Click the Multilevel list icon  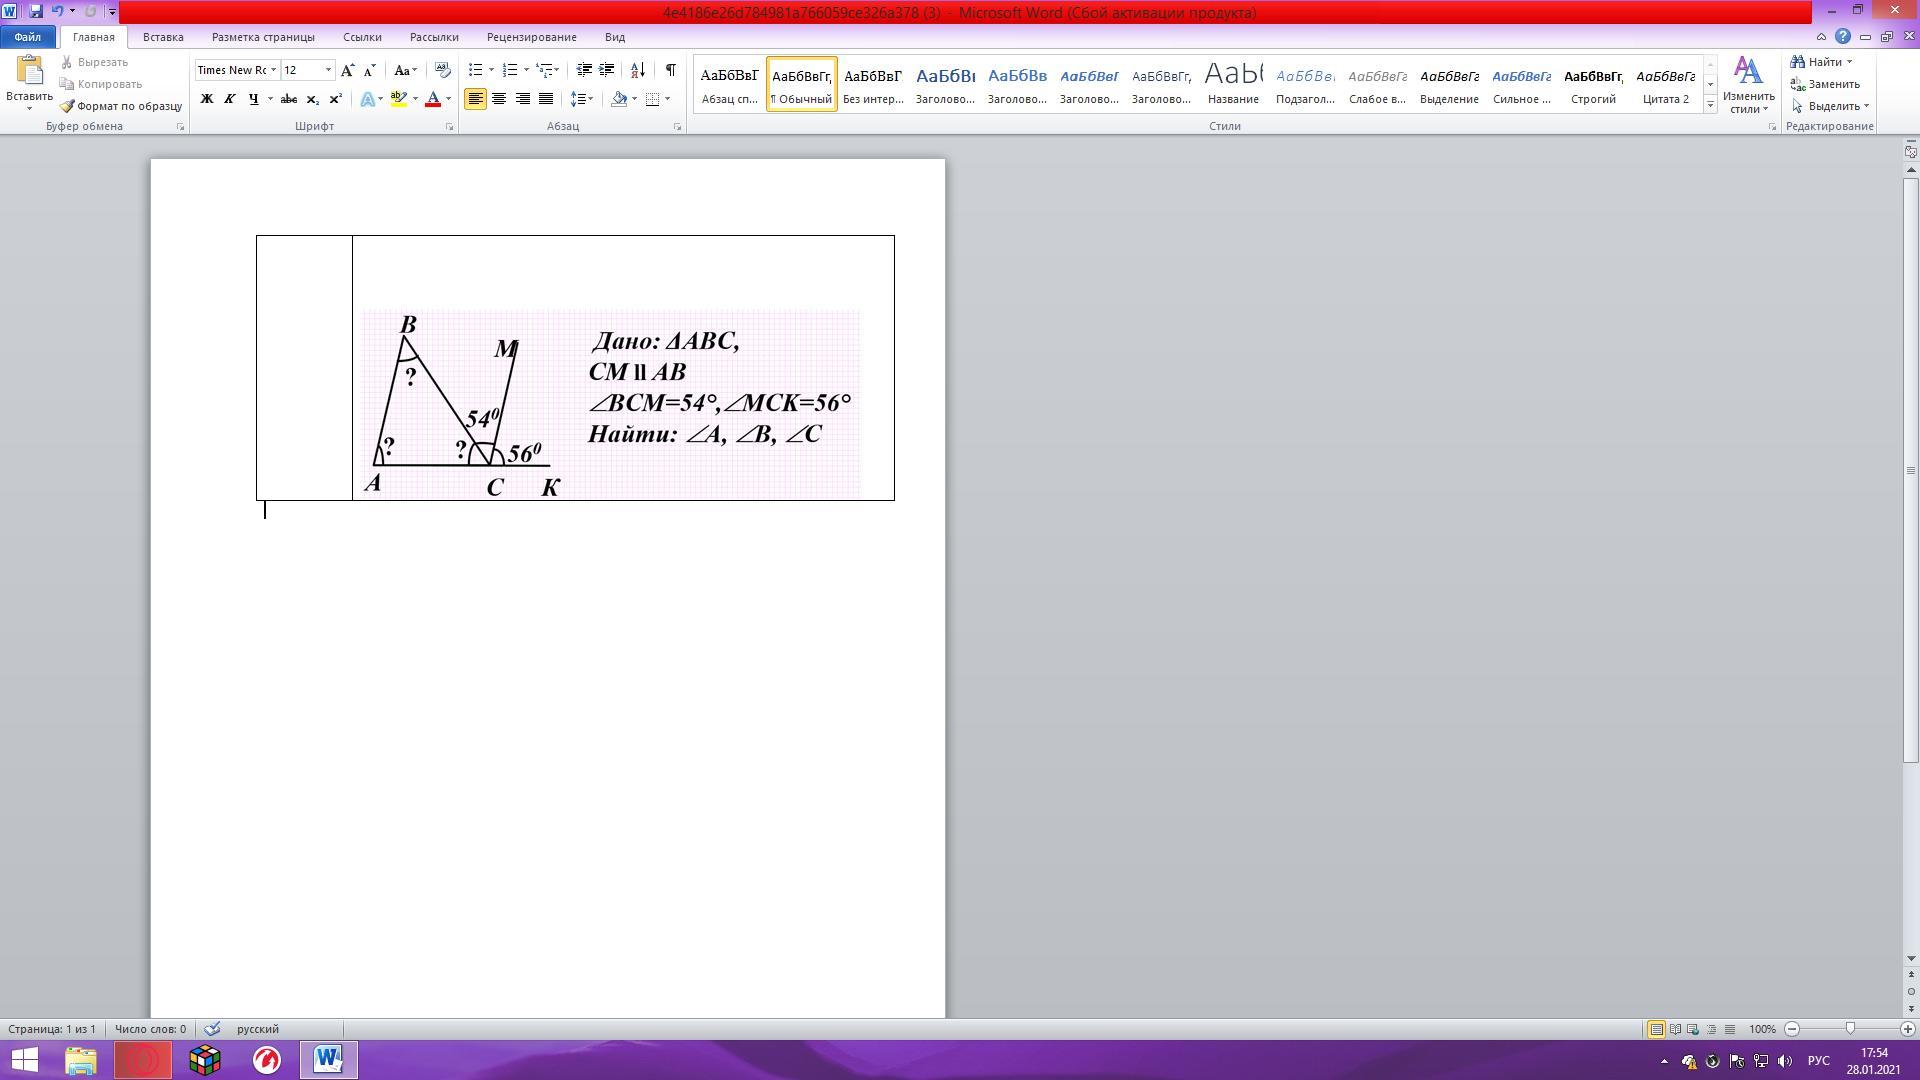click(545, 70)
